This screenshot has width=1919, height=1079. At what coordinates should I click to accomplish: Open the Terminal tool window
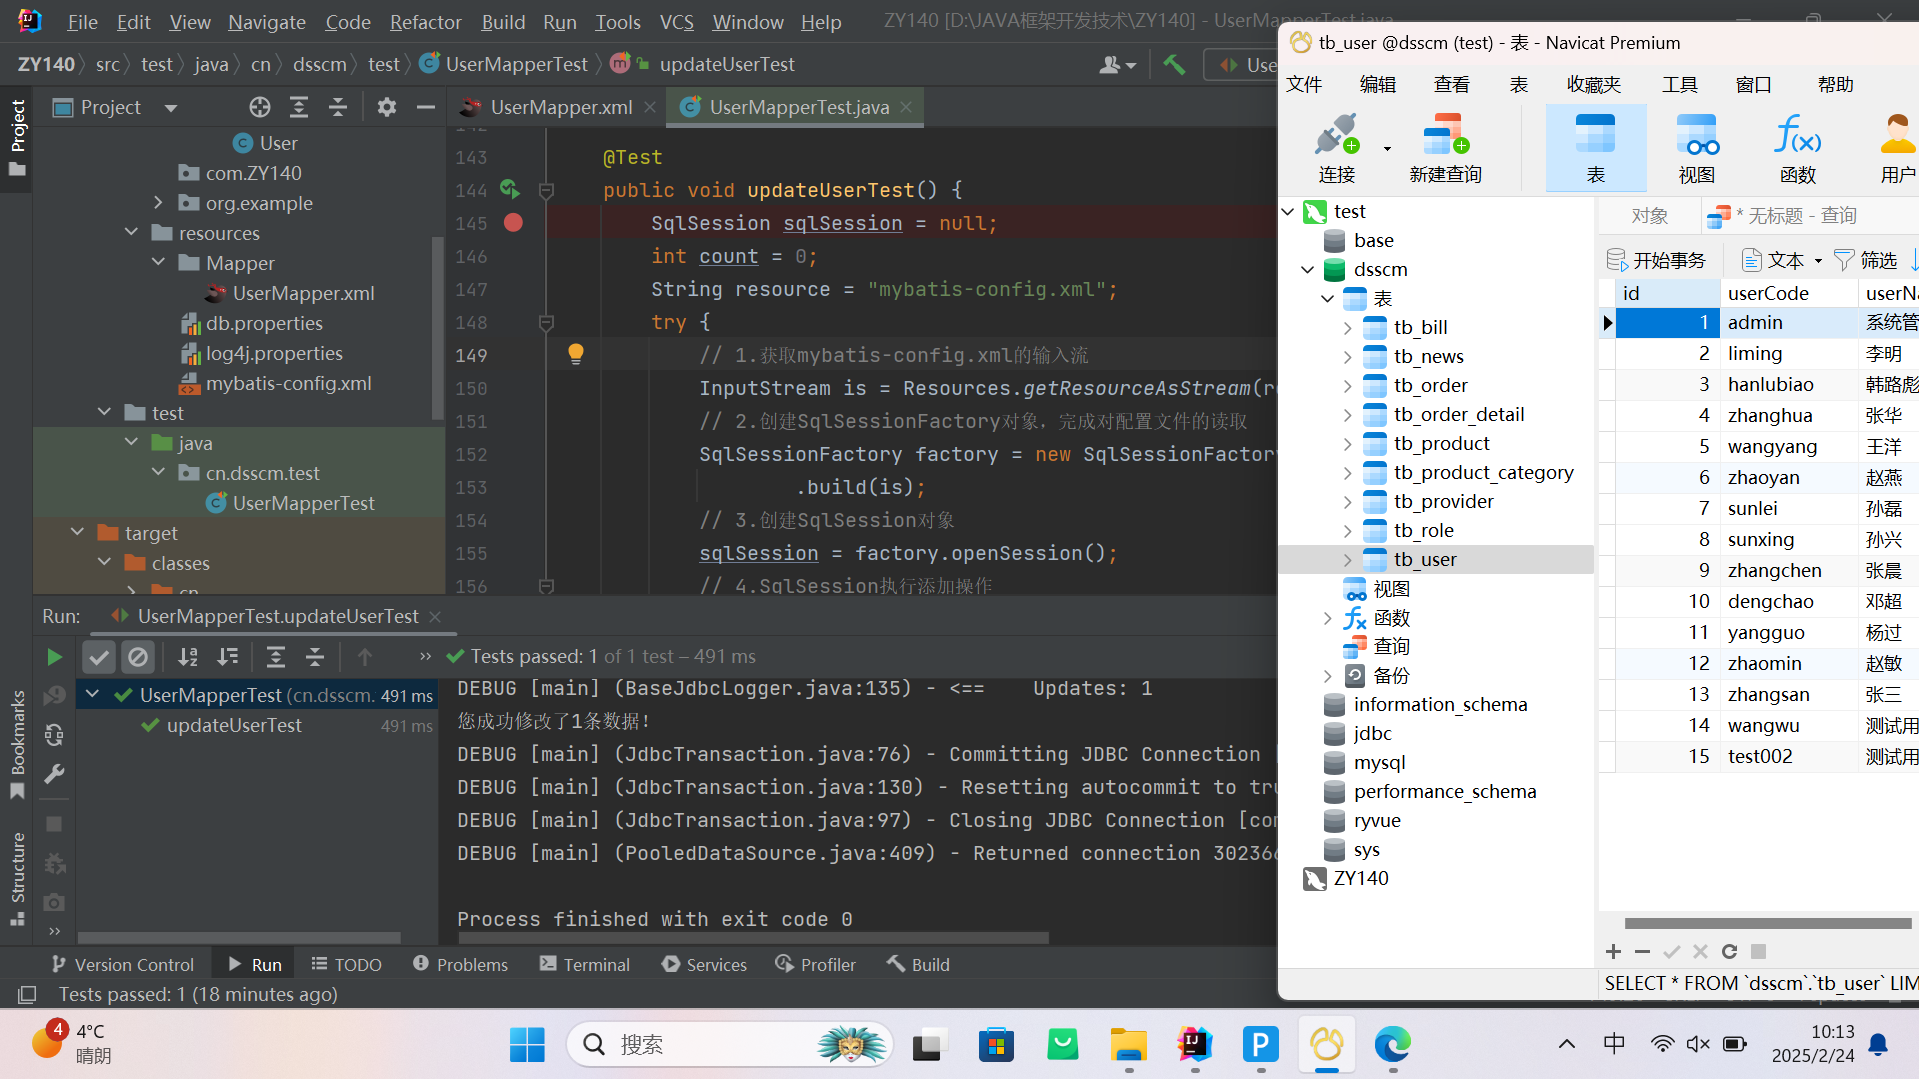coord(585,964)
